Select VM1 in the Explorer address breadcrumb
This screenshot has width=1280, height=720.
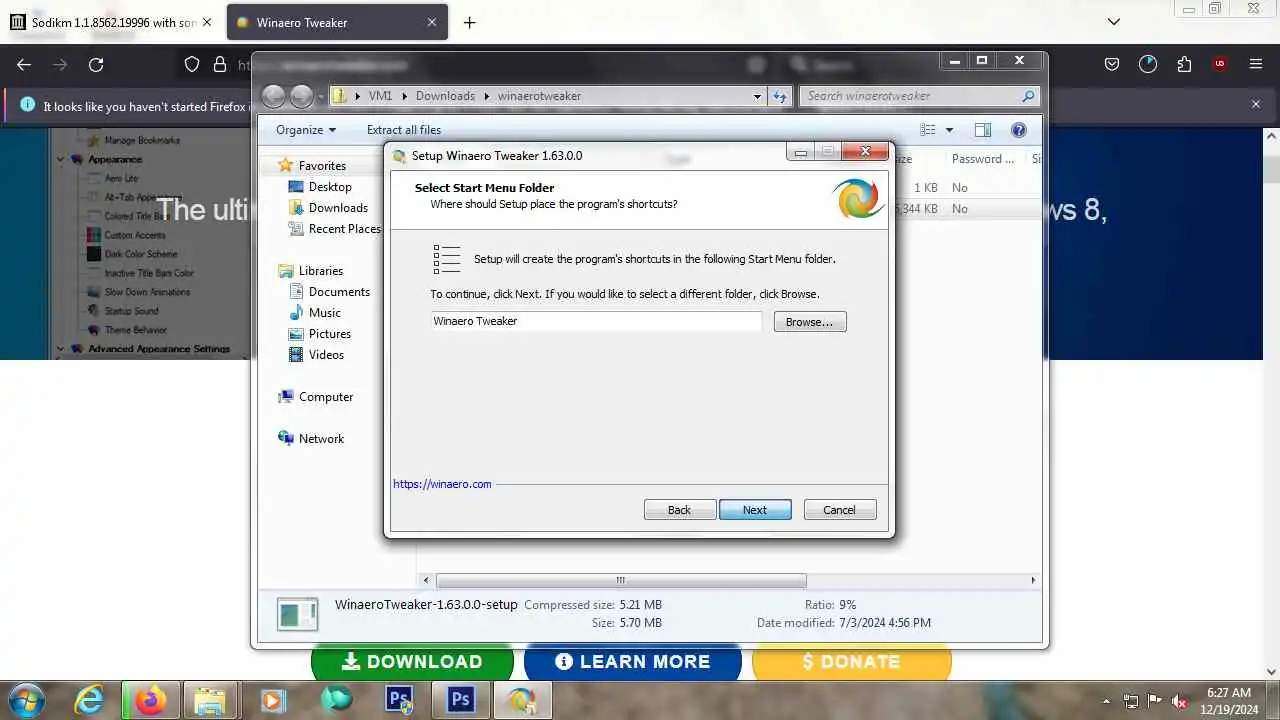(380, 96)
